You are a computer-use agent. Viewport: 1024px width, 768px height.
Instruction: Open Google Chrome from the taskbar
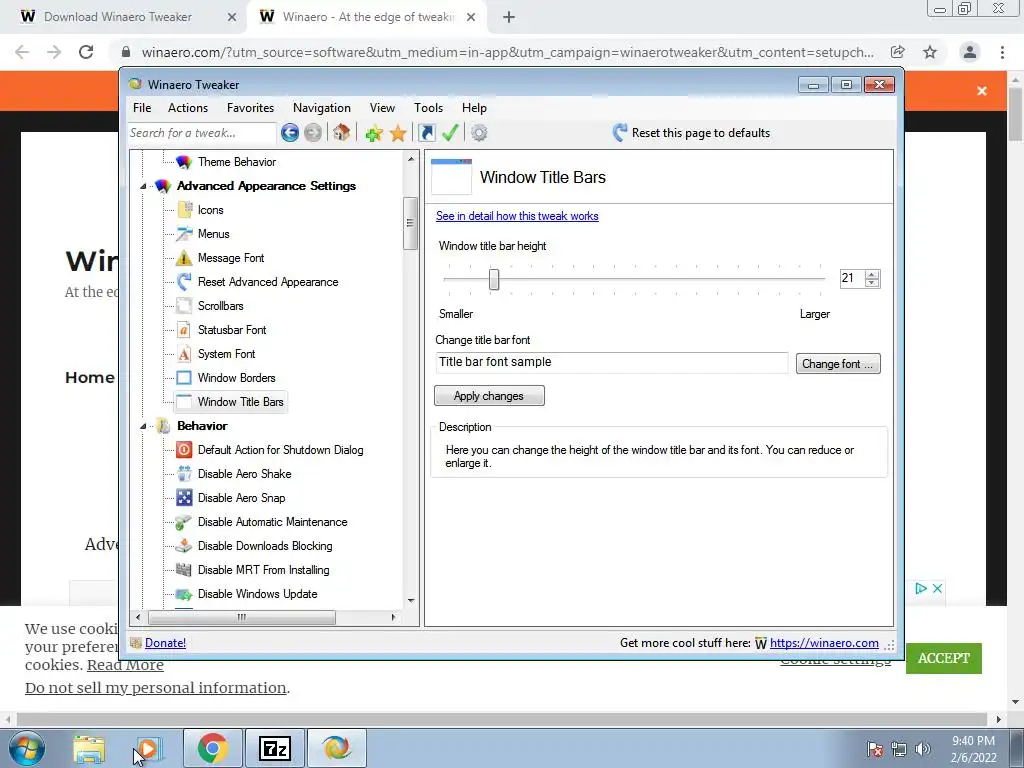212,748
